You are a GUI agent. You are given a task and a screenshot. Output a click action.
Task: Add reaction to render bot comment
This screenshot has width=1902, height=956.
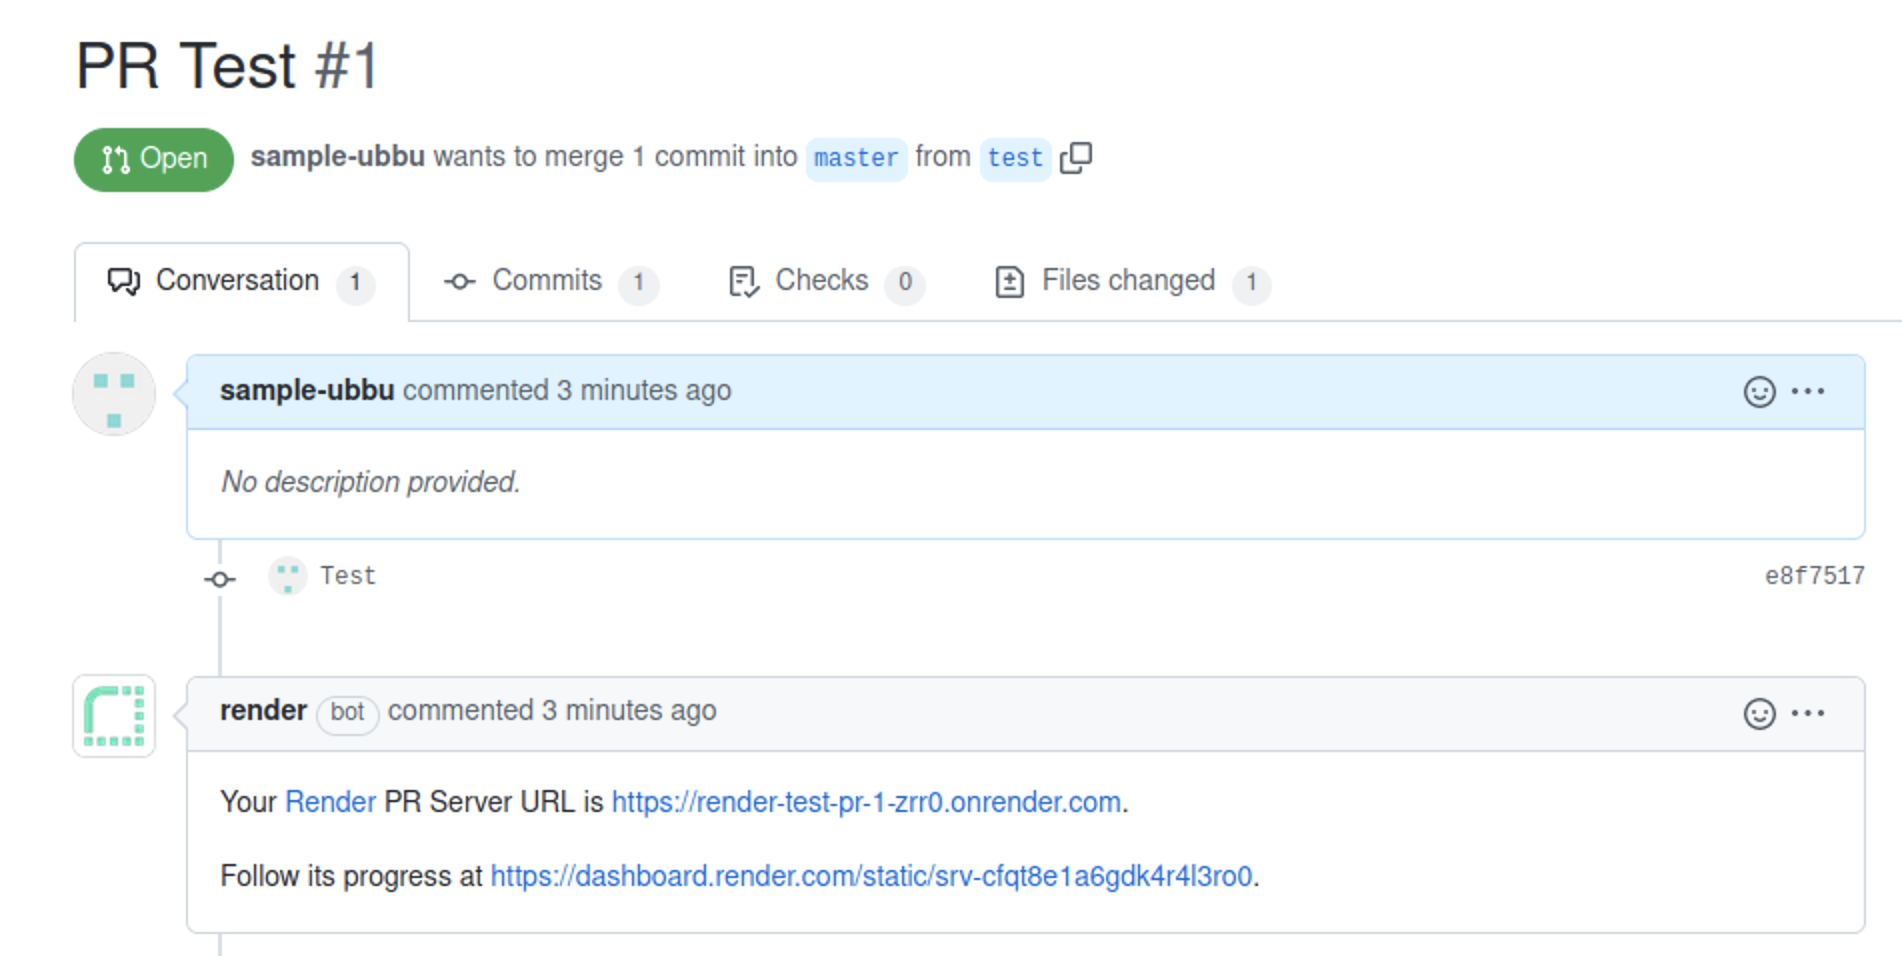point(1759,713)
